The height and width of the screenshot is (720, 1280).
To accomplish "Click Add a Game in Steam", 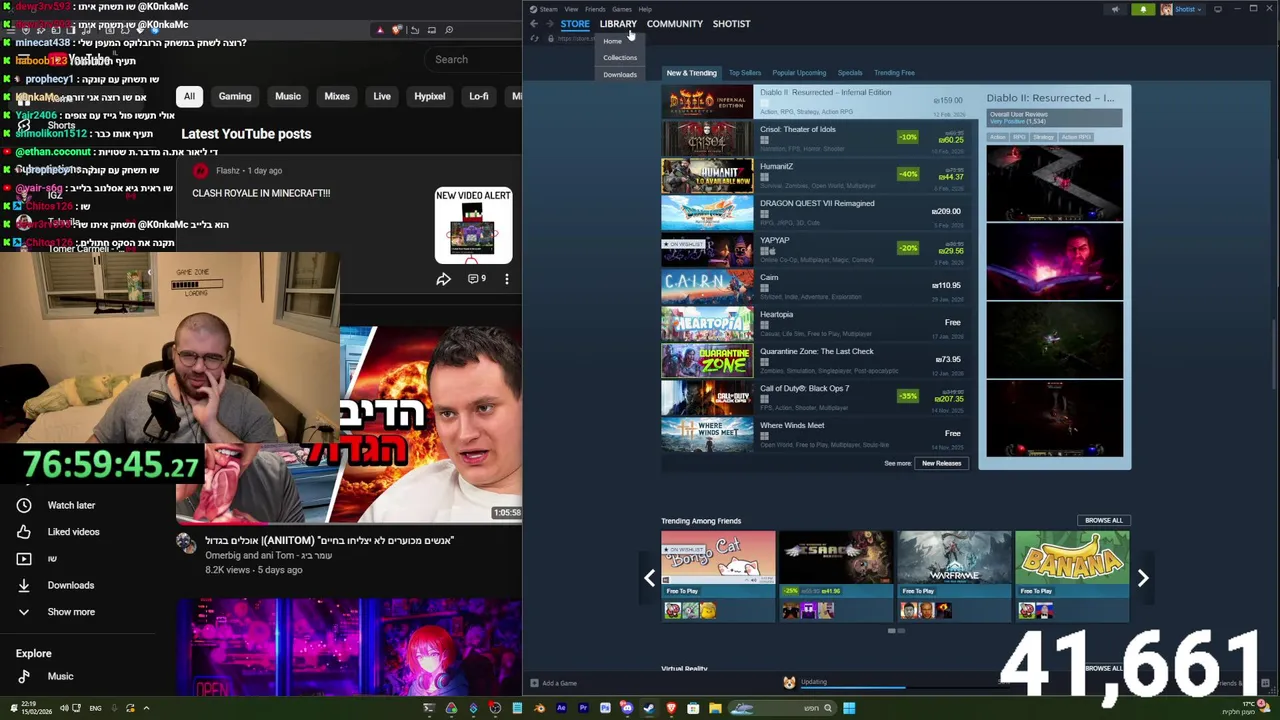I will (x=554, y=683).
